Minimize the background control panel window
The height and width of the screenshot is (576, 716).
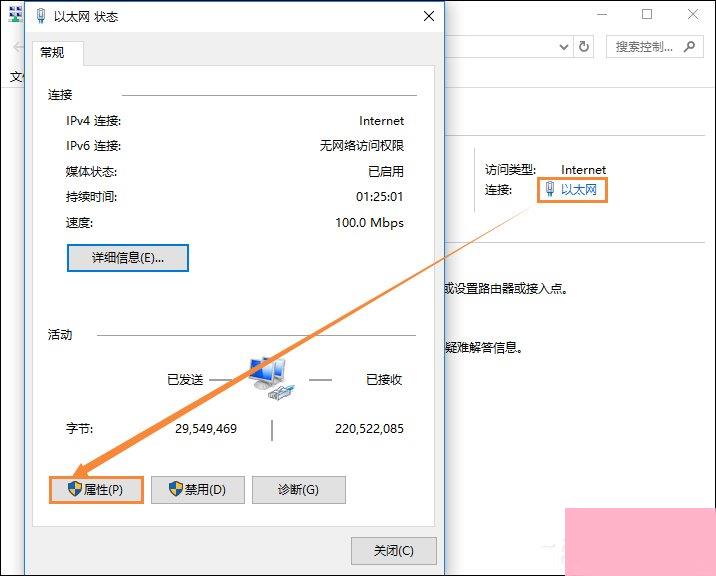pyautogui.click(x=602, y=15)
